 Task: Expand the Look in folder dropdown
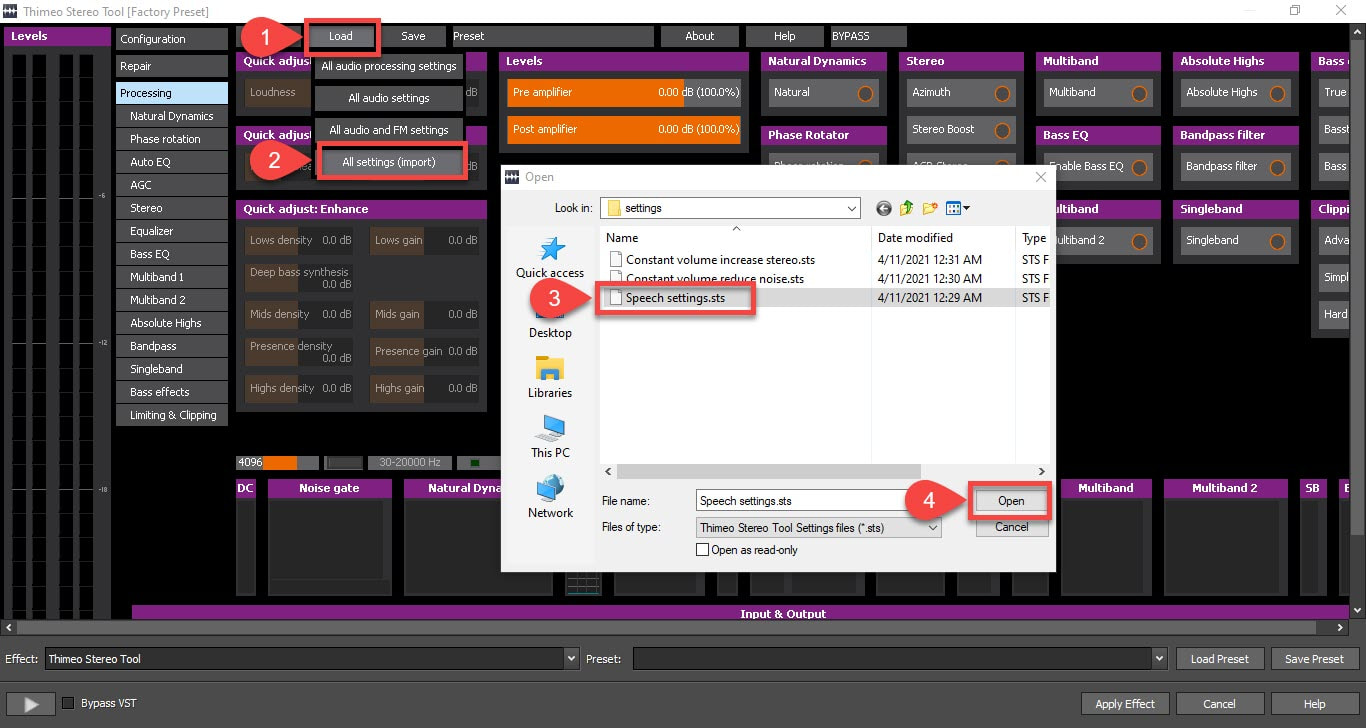click(852, 208)
